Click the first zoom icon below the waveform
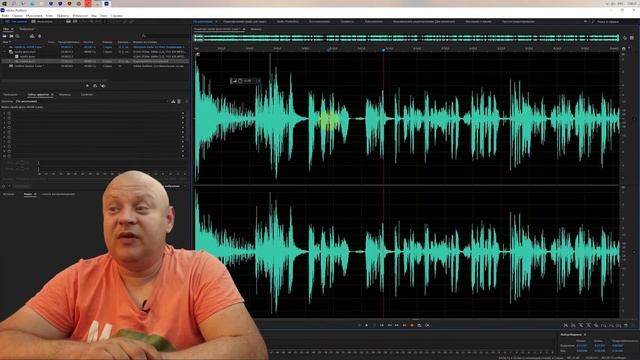This screenshot has height=360, width=640. click(x=566, y=325)
